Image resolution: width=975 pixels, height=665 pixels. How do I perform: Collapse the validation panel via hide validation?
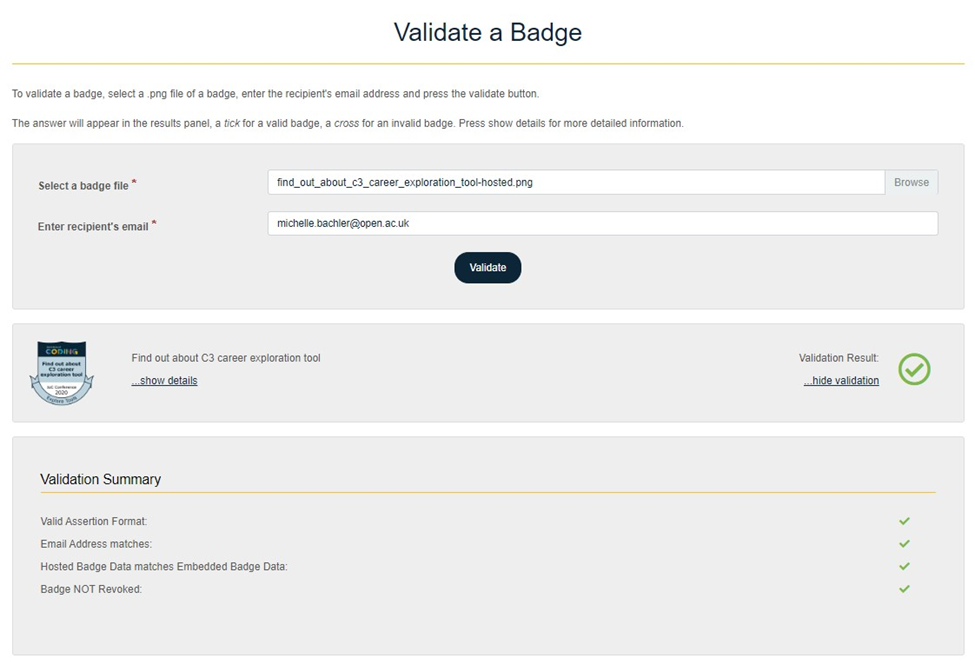(840, 380)
